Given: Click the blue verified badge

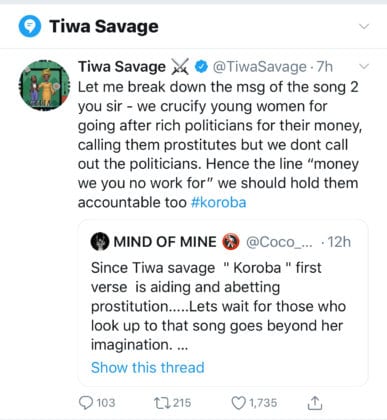Looking at the screenshot, I should pyautogui.click(x=201, y=67).
